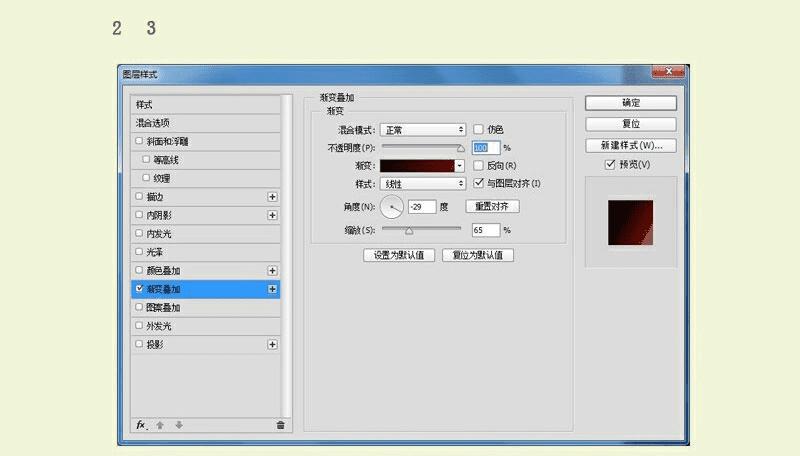Add another 投影 effect with plus icon
The image size is (800, 456).
click(272, 344)
